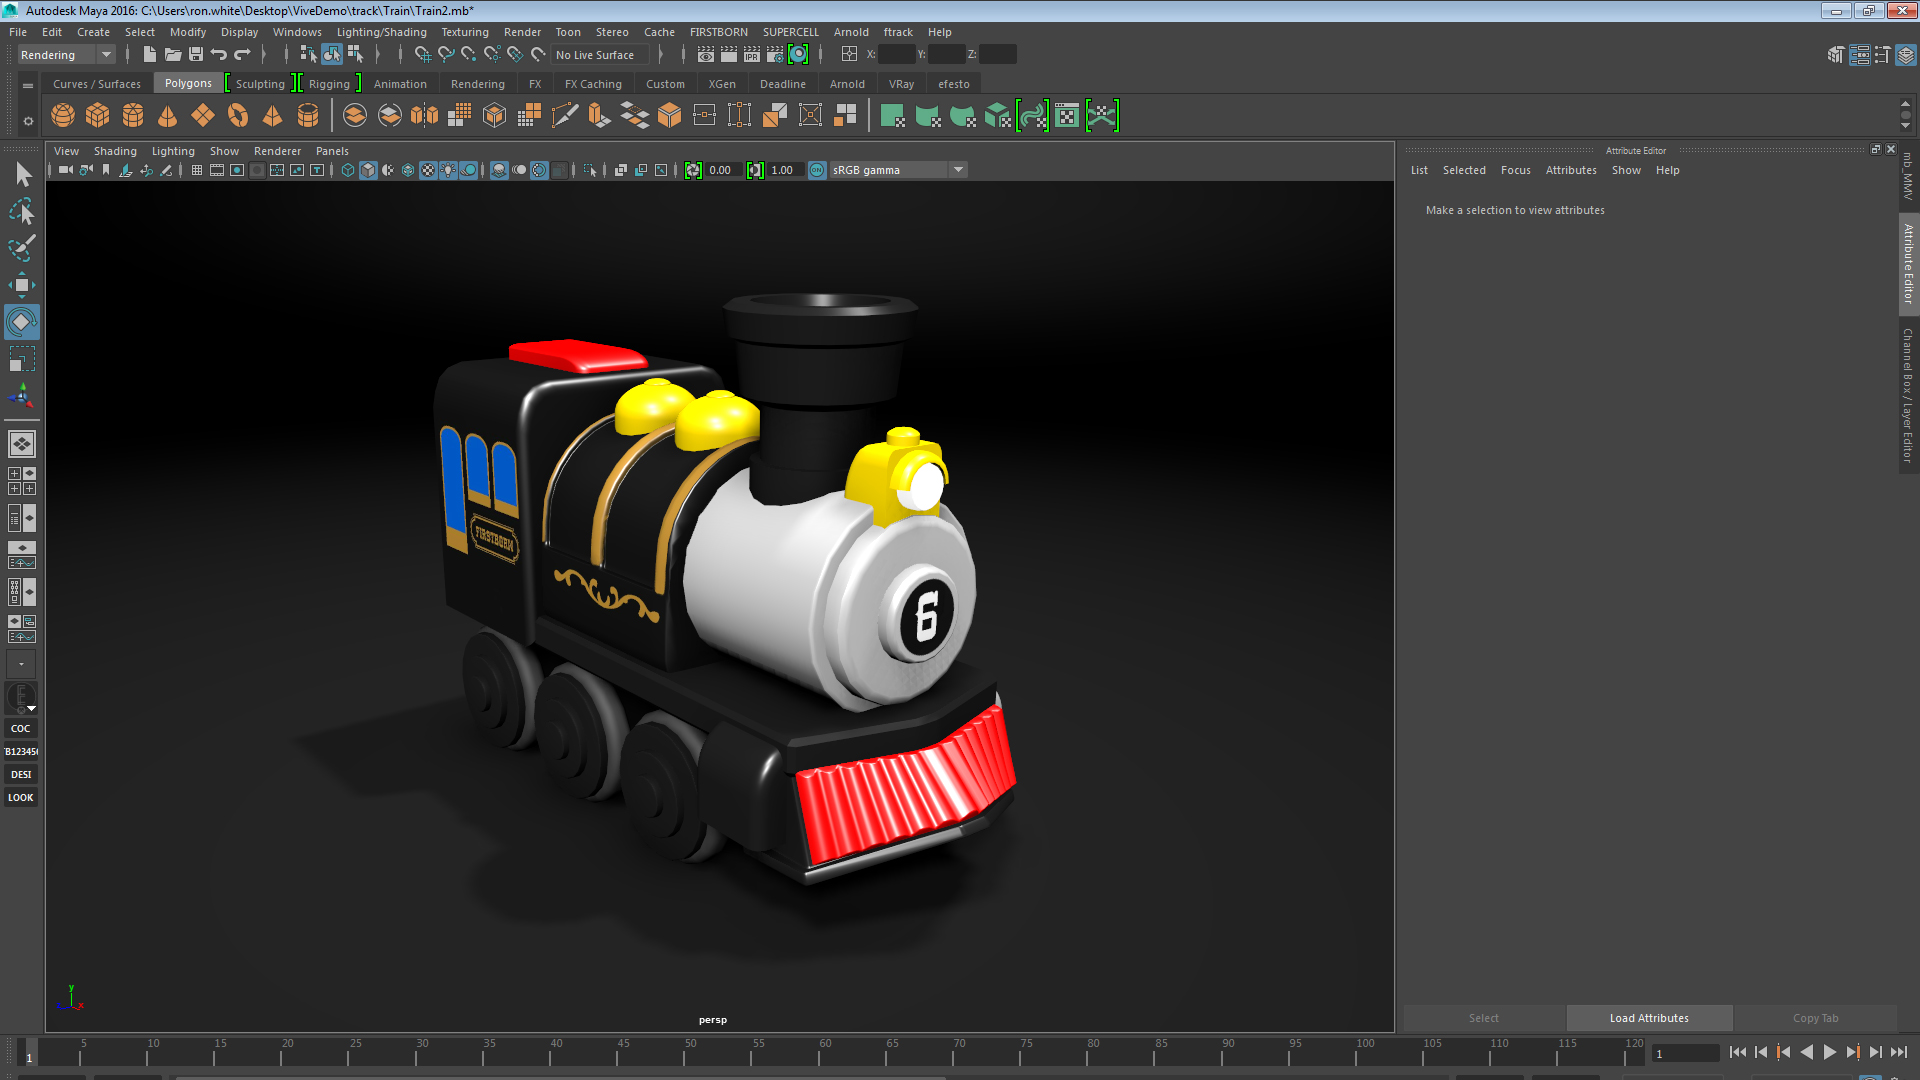Image resolution: width=1920 pixels, height=1080 pixels.
Task: Create a polygon sphere from the shelf
Action: click(63, 116)
